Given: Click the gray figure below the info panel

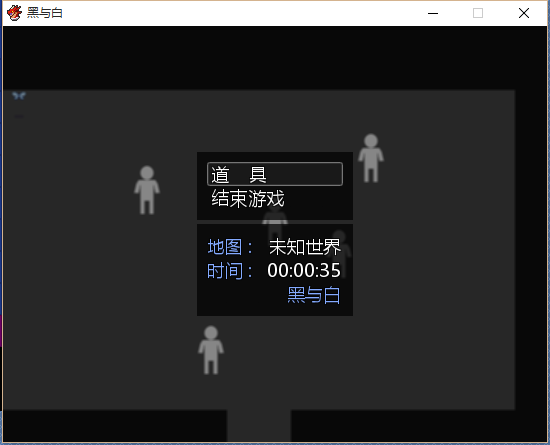Looking at the screenshot, I should click(x=211, y=350).
